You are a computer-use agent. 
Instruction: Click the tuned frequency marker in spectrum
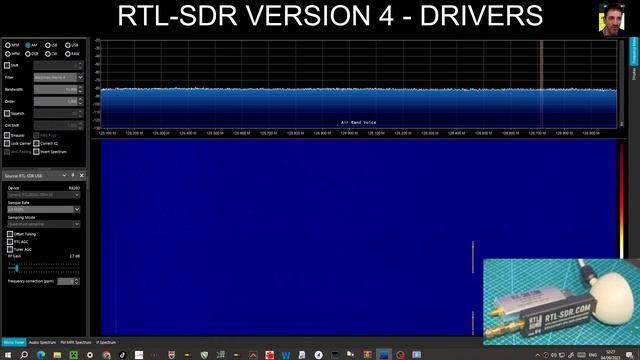point(542,84)
